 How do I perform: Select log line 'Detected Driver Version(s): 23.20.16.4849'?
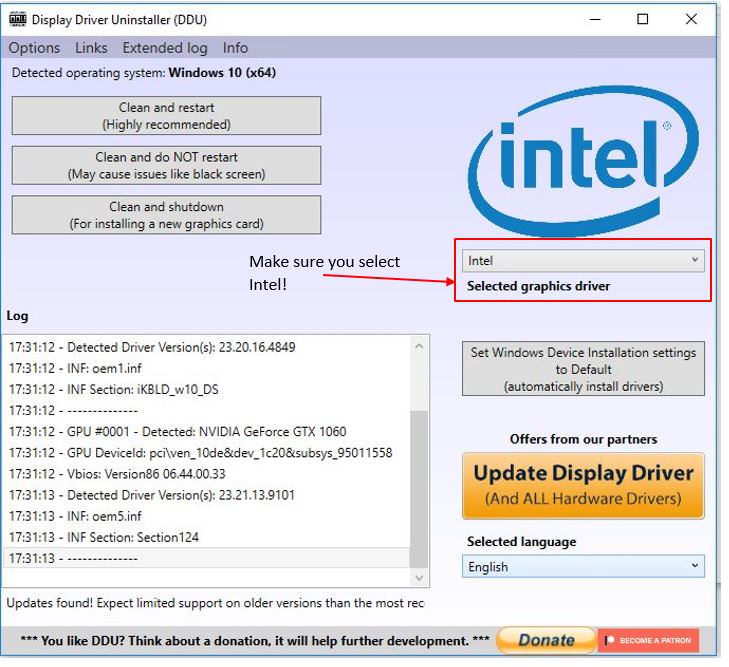tap(207, 347)
